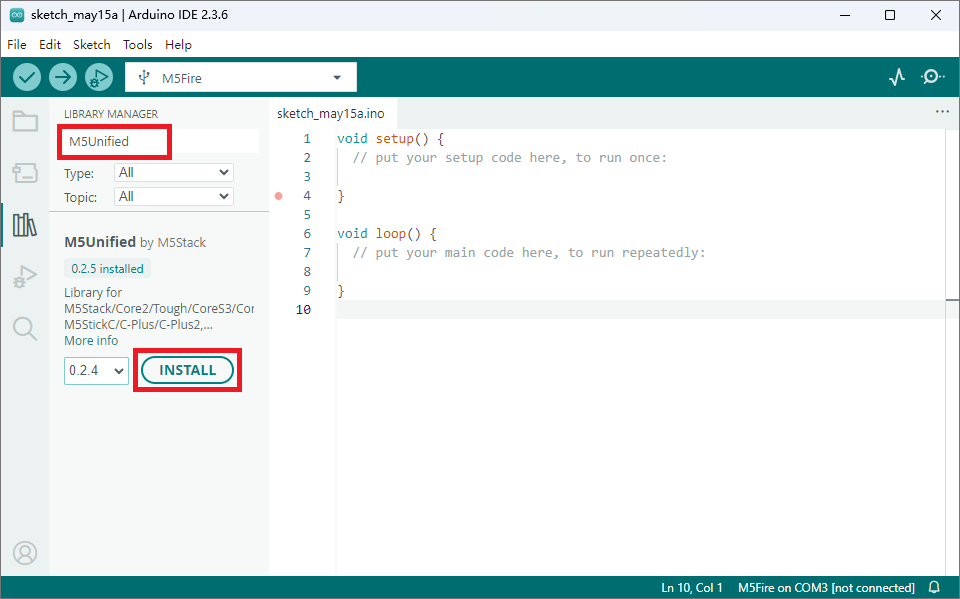Click the setup comment on line 2

point(509,158)
